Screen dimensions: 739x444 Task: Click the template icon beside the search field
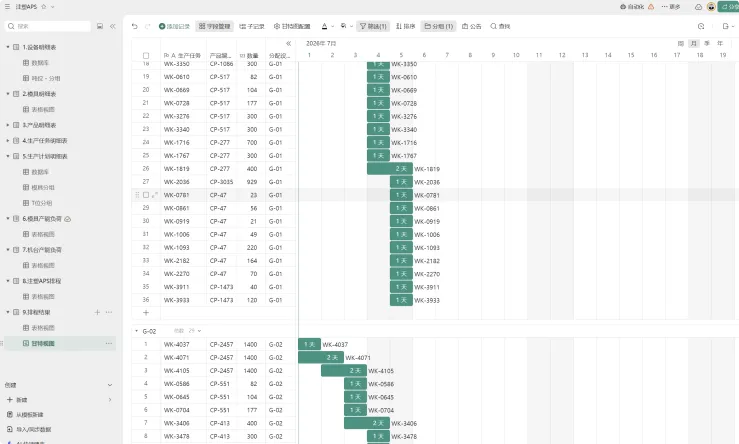click(x=100, y=26)
